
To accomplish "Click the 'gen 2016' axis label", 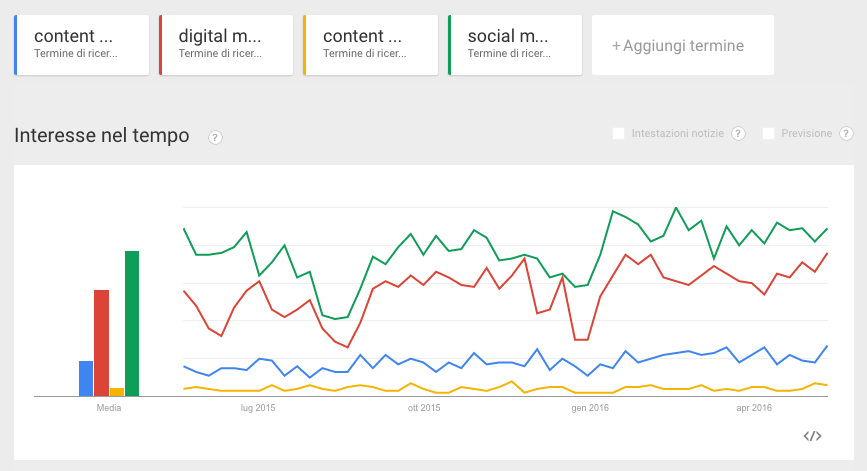I will [x=590, y=408].
